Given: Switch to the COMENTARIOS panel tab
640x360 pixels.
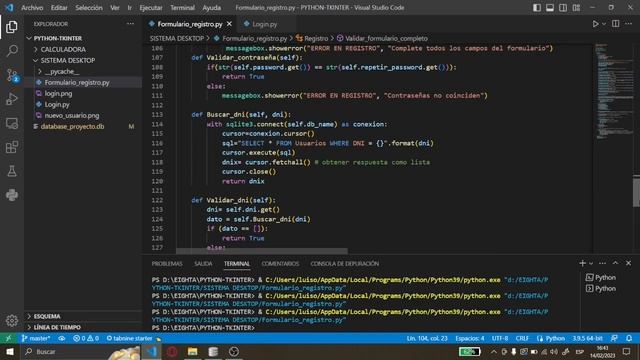Looking at the screenshot, I should (x=280, y=264).
